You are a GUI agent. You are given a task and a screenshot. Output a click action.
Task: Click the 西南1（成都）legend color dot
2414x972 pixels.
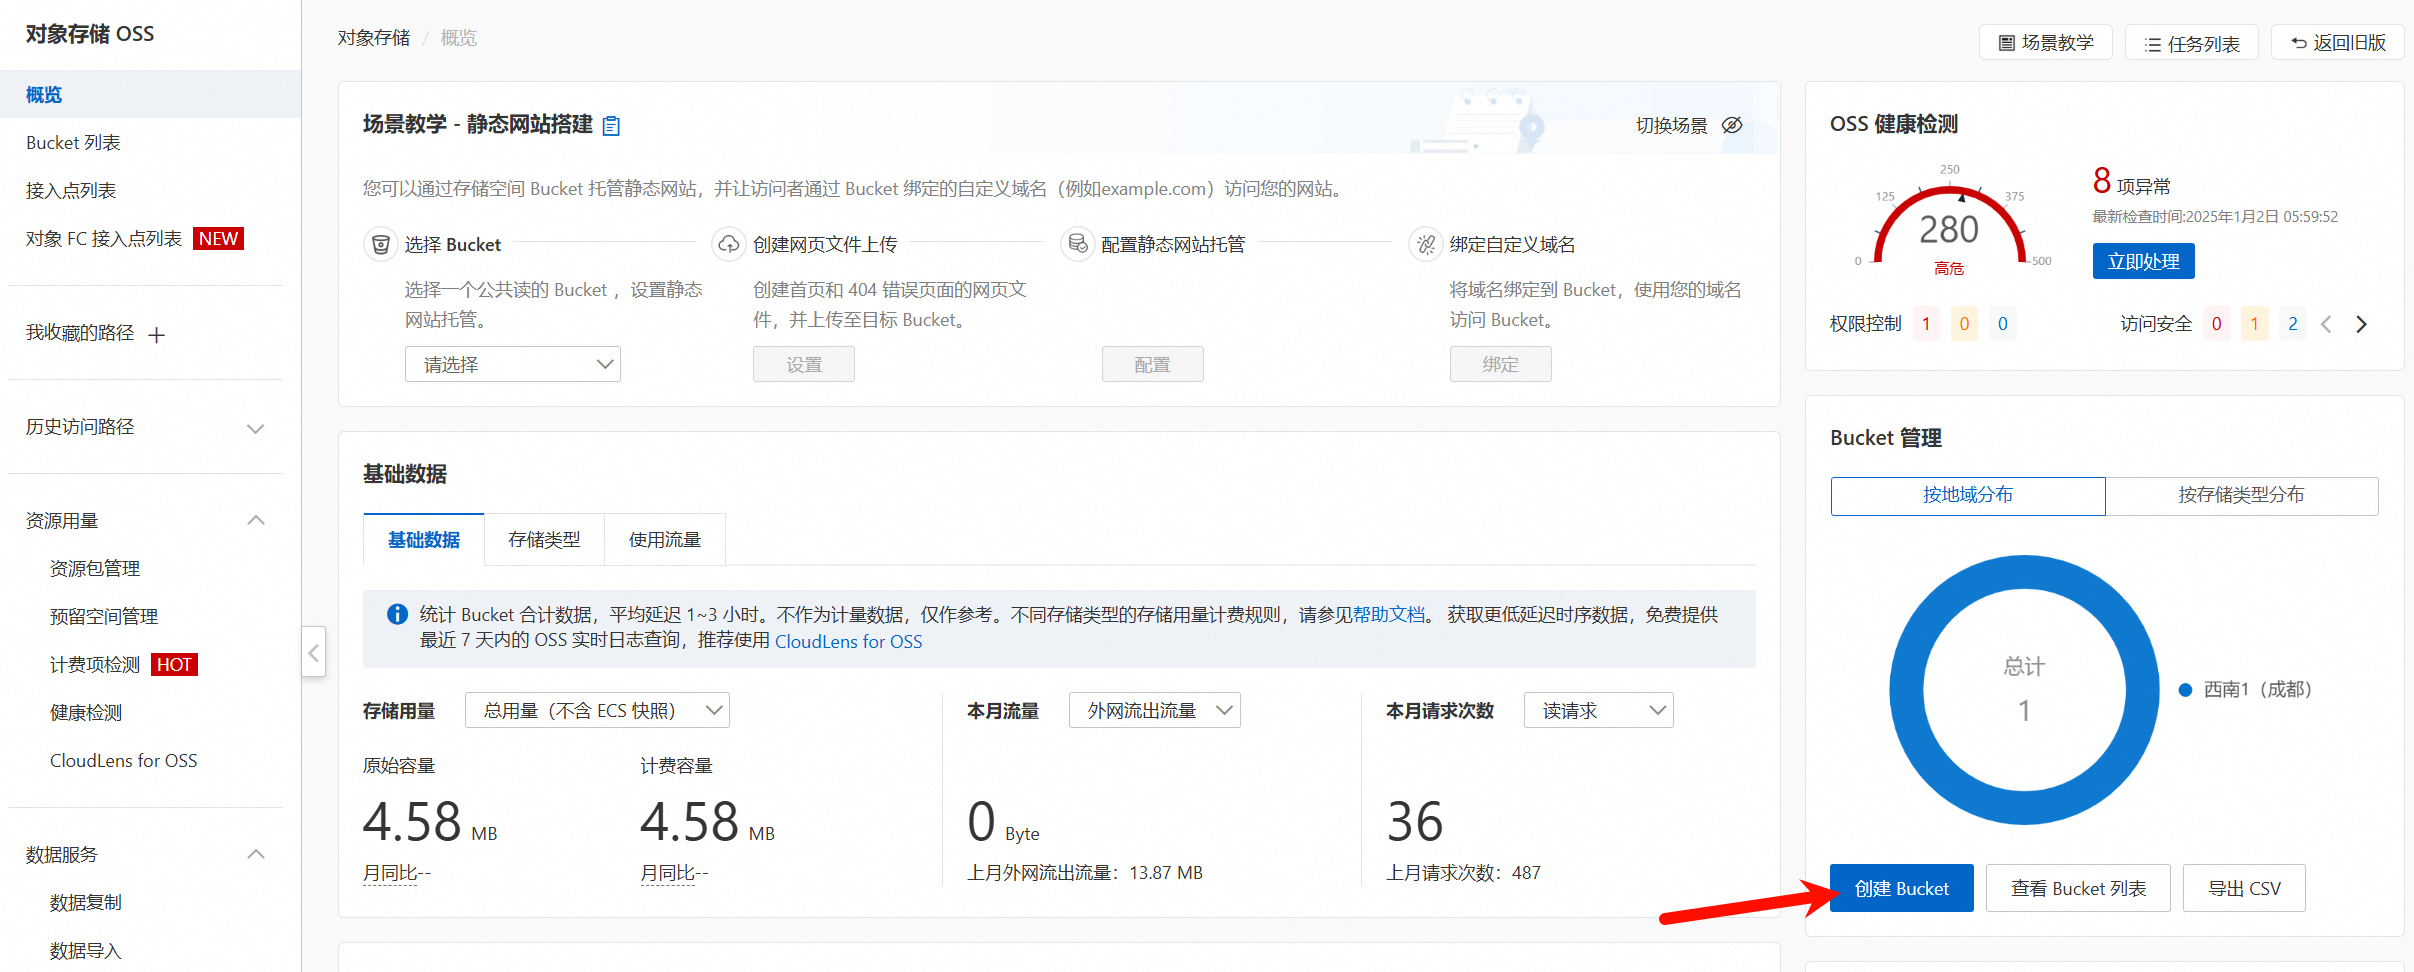(x=2185, y=690)
